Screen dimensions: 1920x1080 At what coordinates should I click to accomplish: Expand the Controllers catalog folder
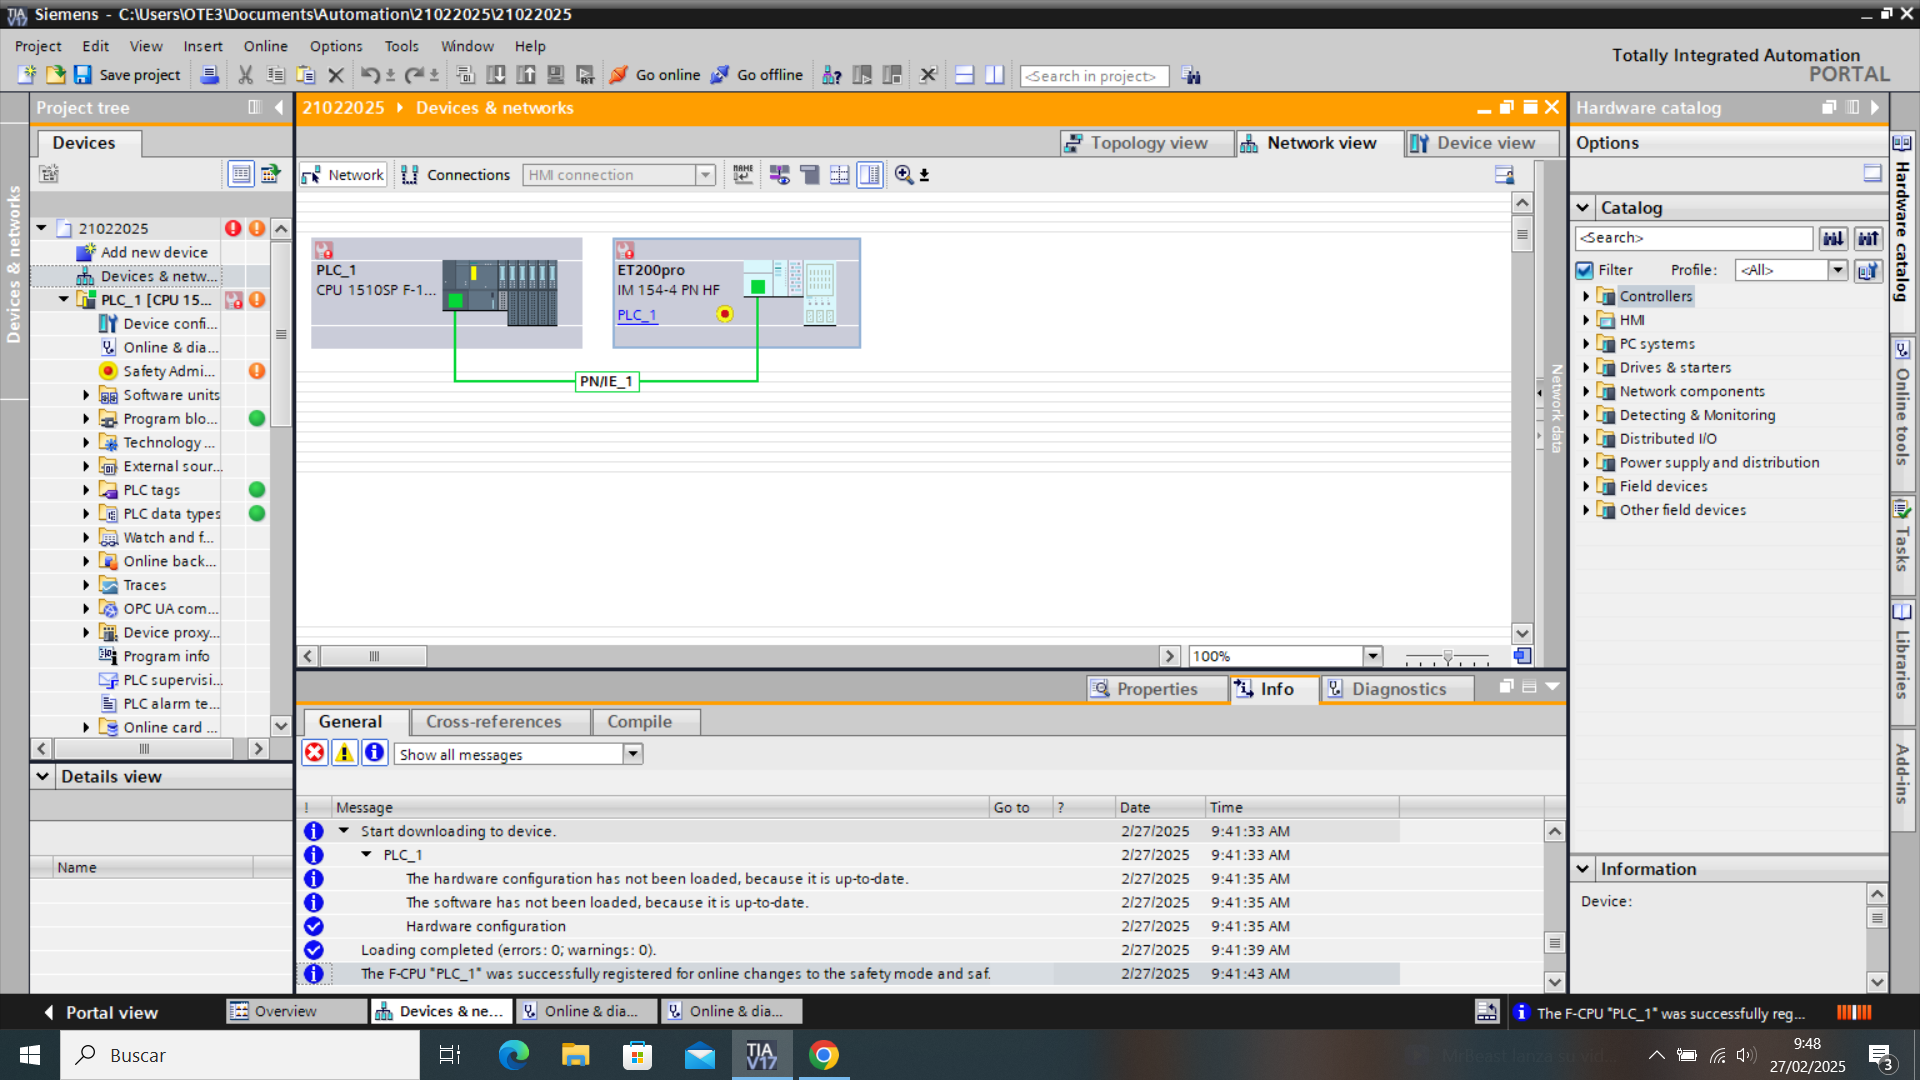point(1586,296)
